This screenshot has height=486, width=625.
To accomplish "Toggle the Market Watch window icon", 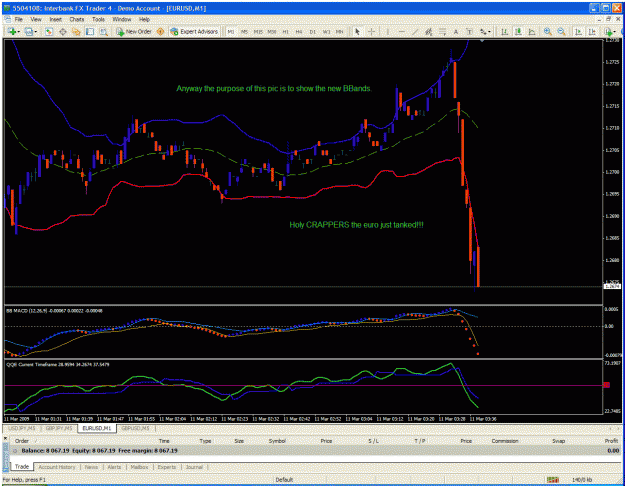I will (x=49, y=31).
